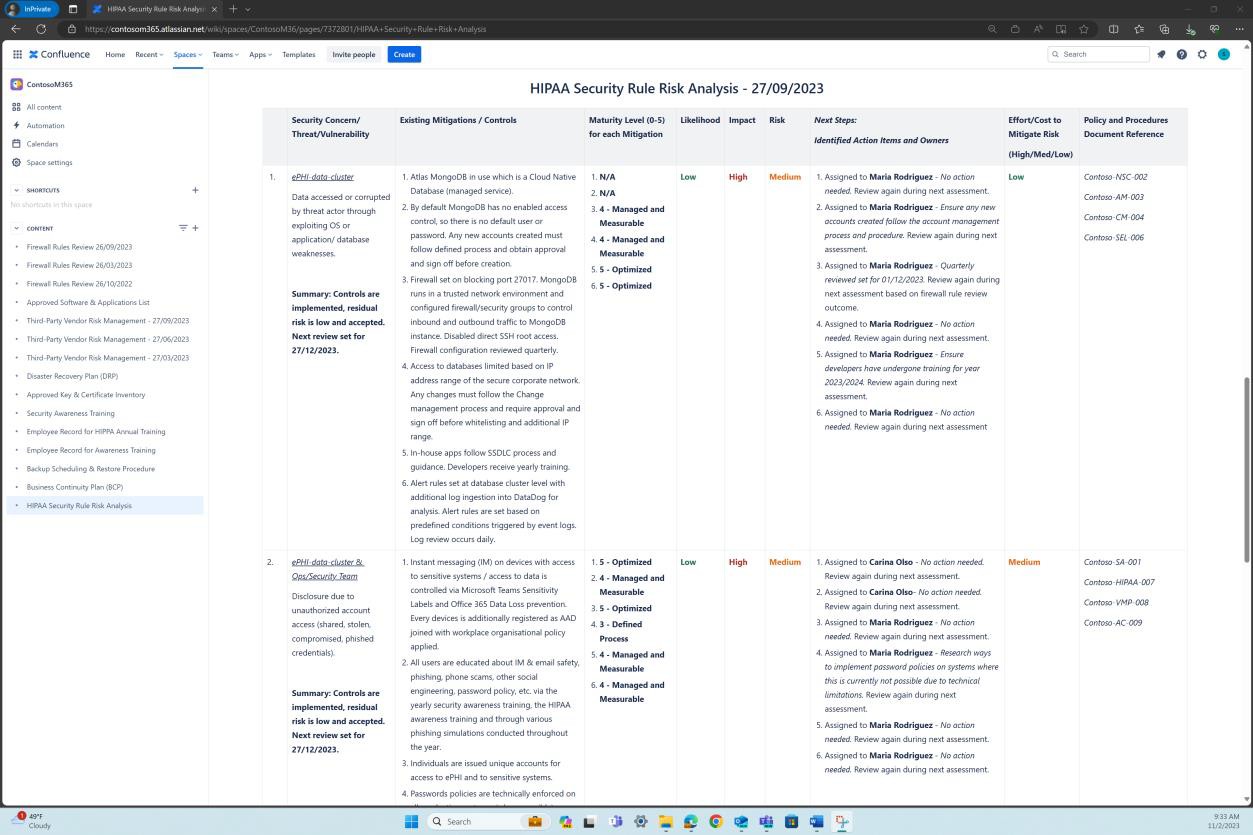Switch to the Home navigation tab

click(115, 55)
